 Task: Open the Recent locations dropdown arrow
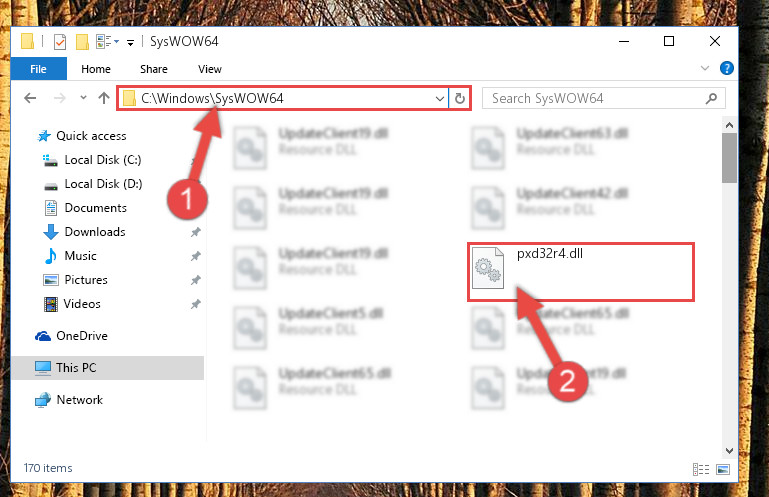[83, 98]
